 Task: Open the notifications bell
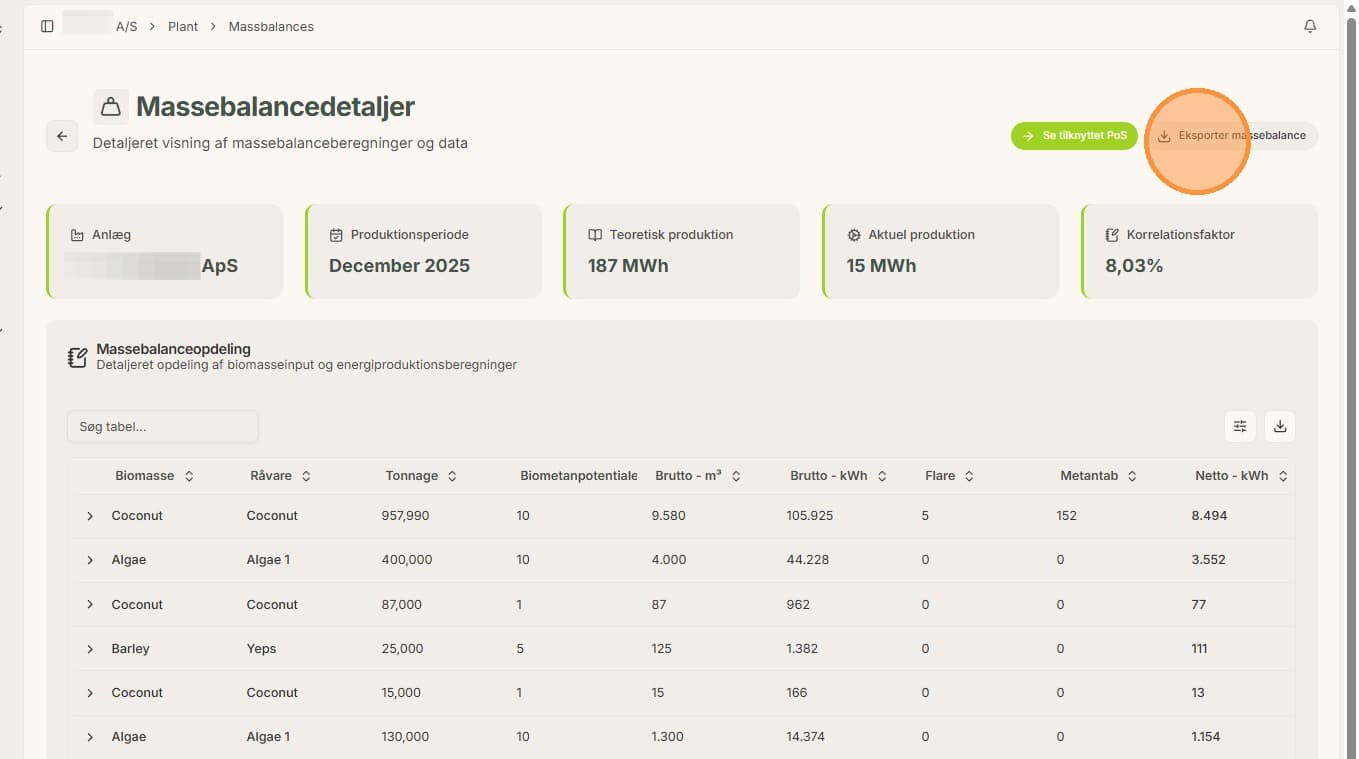point(1310,26)
